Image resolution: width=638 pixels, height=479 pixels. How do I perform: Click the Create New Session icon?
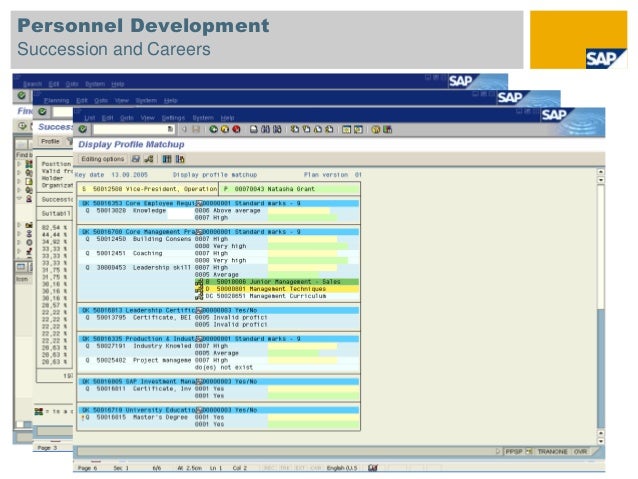click(x=346, y=129)
